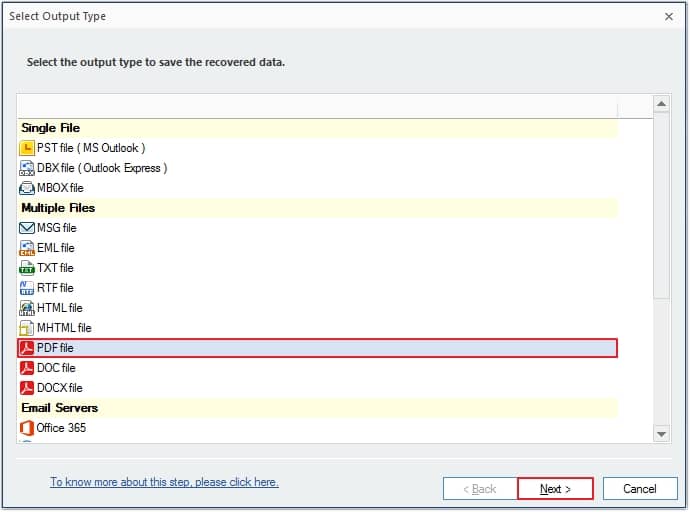Viewport: 690px width, 512px height.
Task: Select "DBX file ( Outlook Express )" option
Action: pyautogui.click(x=318, y=168)
